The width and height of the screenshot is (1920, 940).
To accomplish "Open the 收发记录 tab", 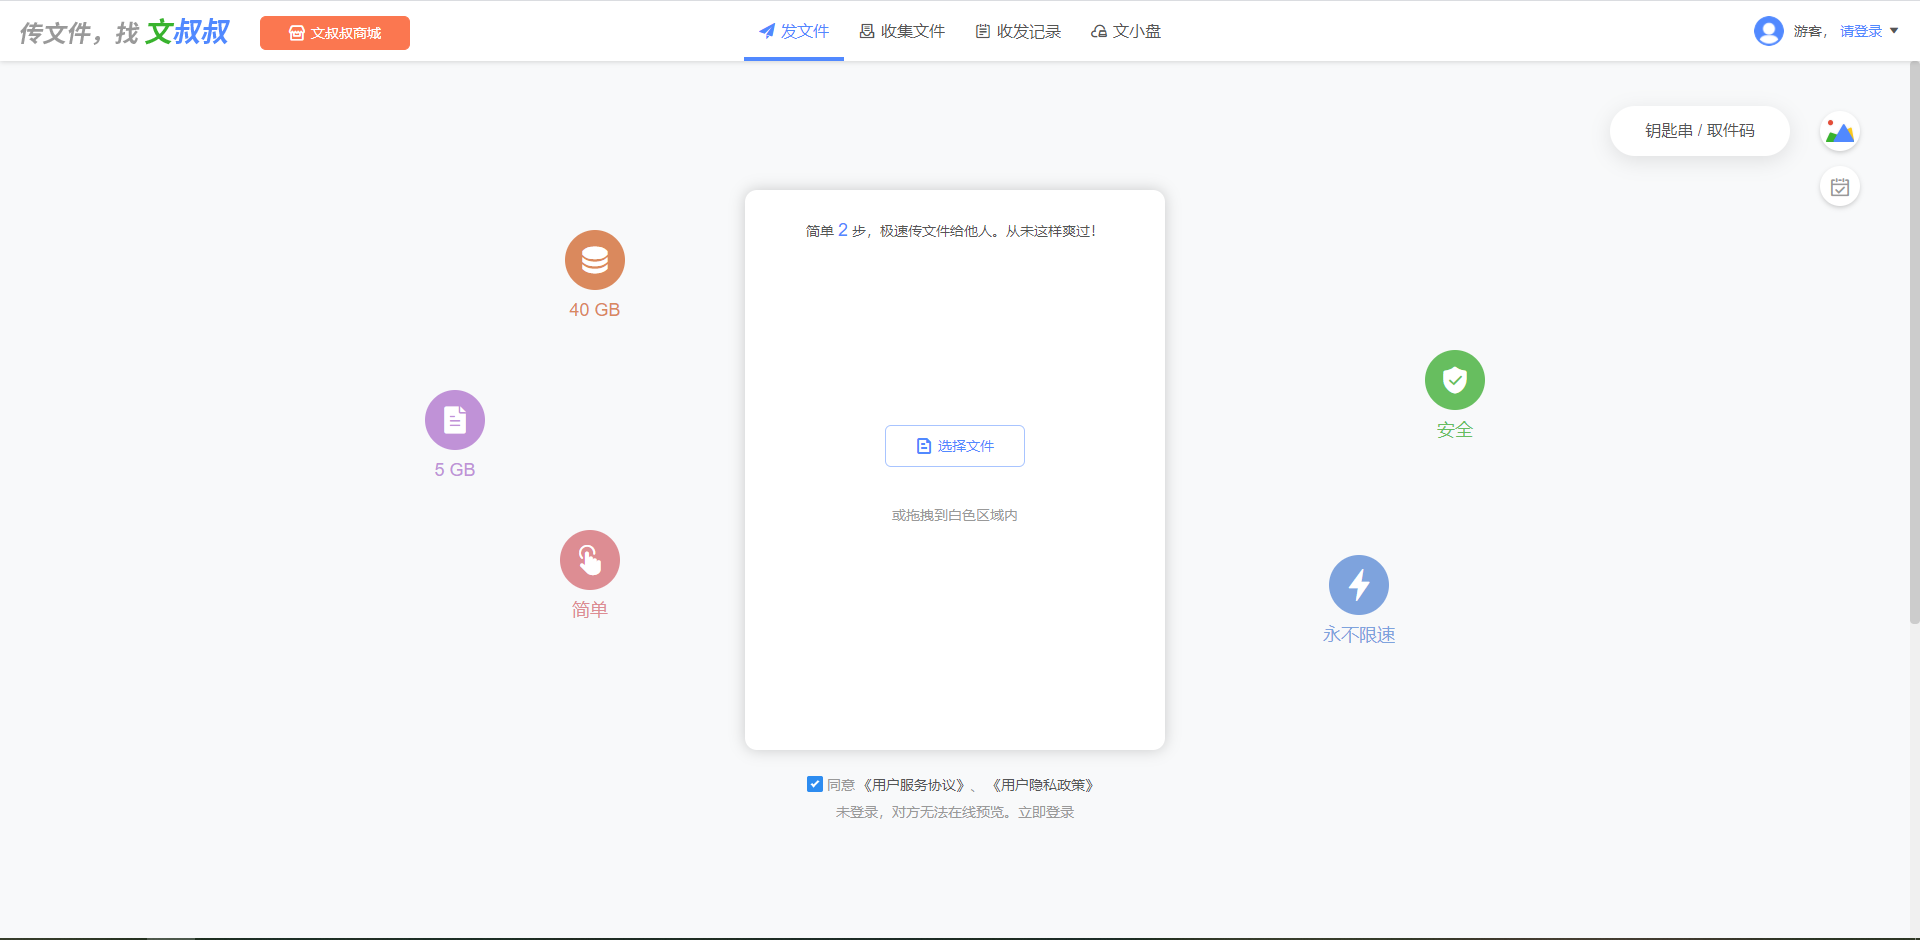I will [x=1018, y=31].
